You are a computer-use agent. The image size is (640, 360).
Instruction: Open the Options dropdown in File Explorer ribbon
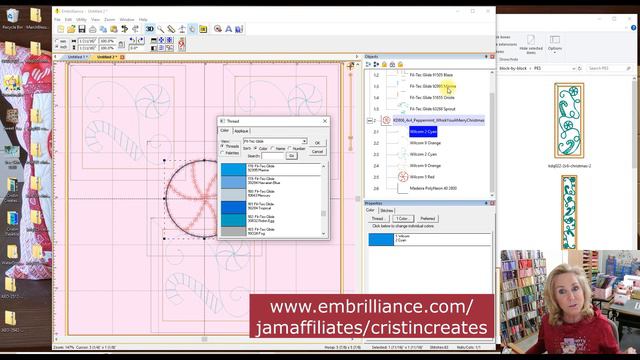pos(555,43)
